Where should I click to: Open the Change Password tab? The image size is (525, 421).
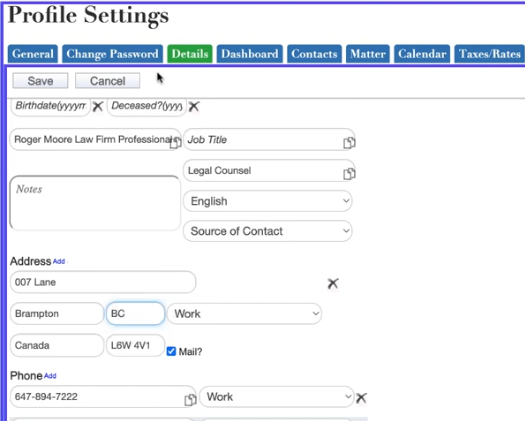point(112,54)
